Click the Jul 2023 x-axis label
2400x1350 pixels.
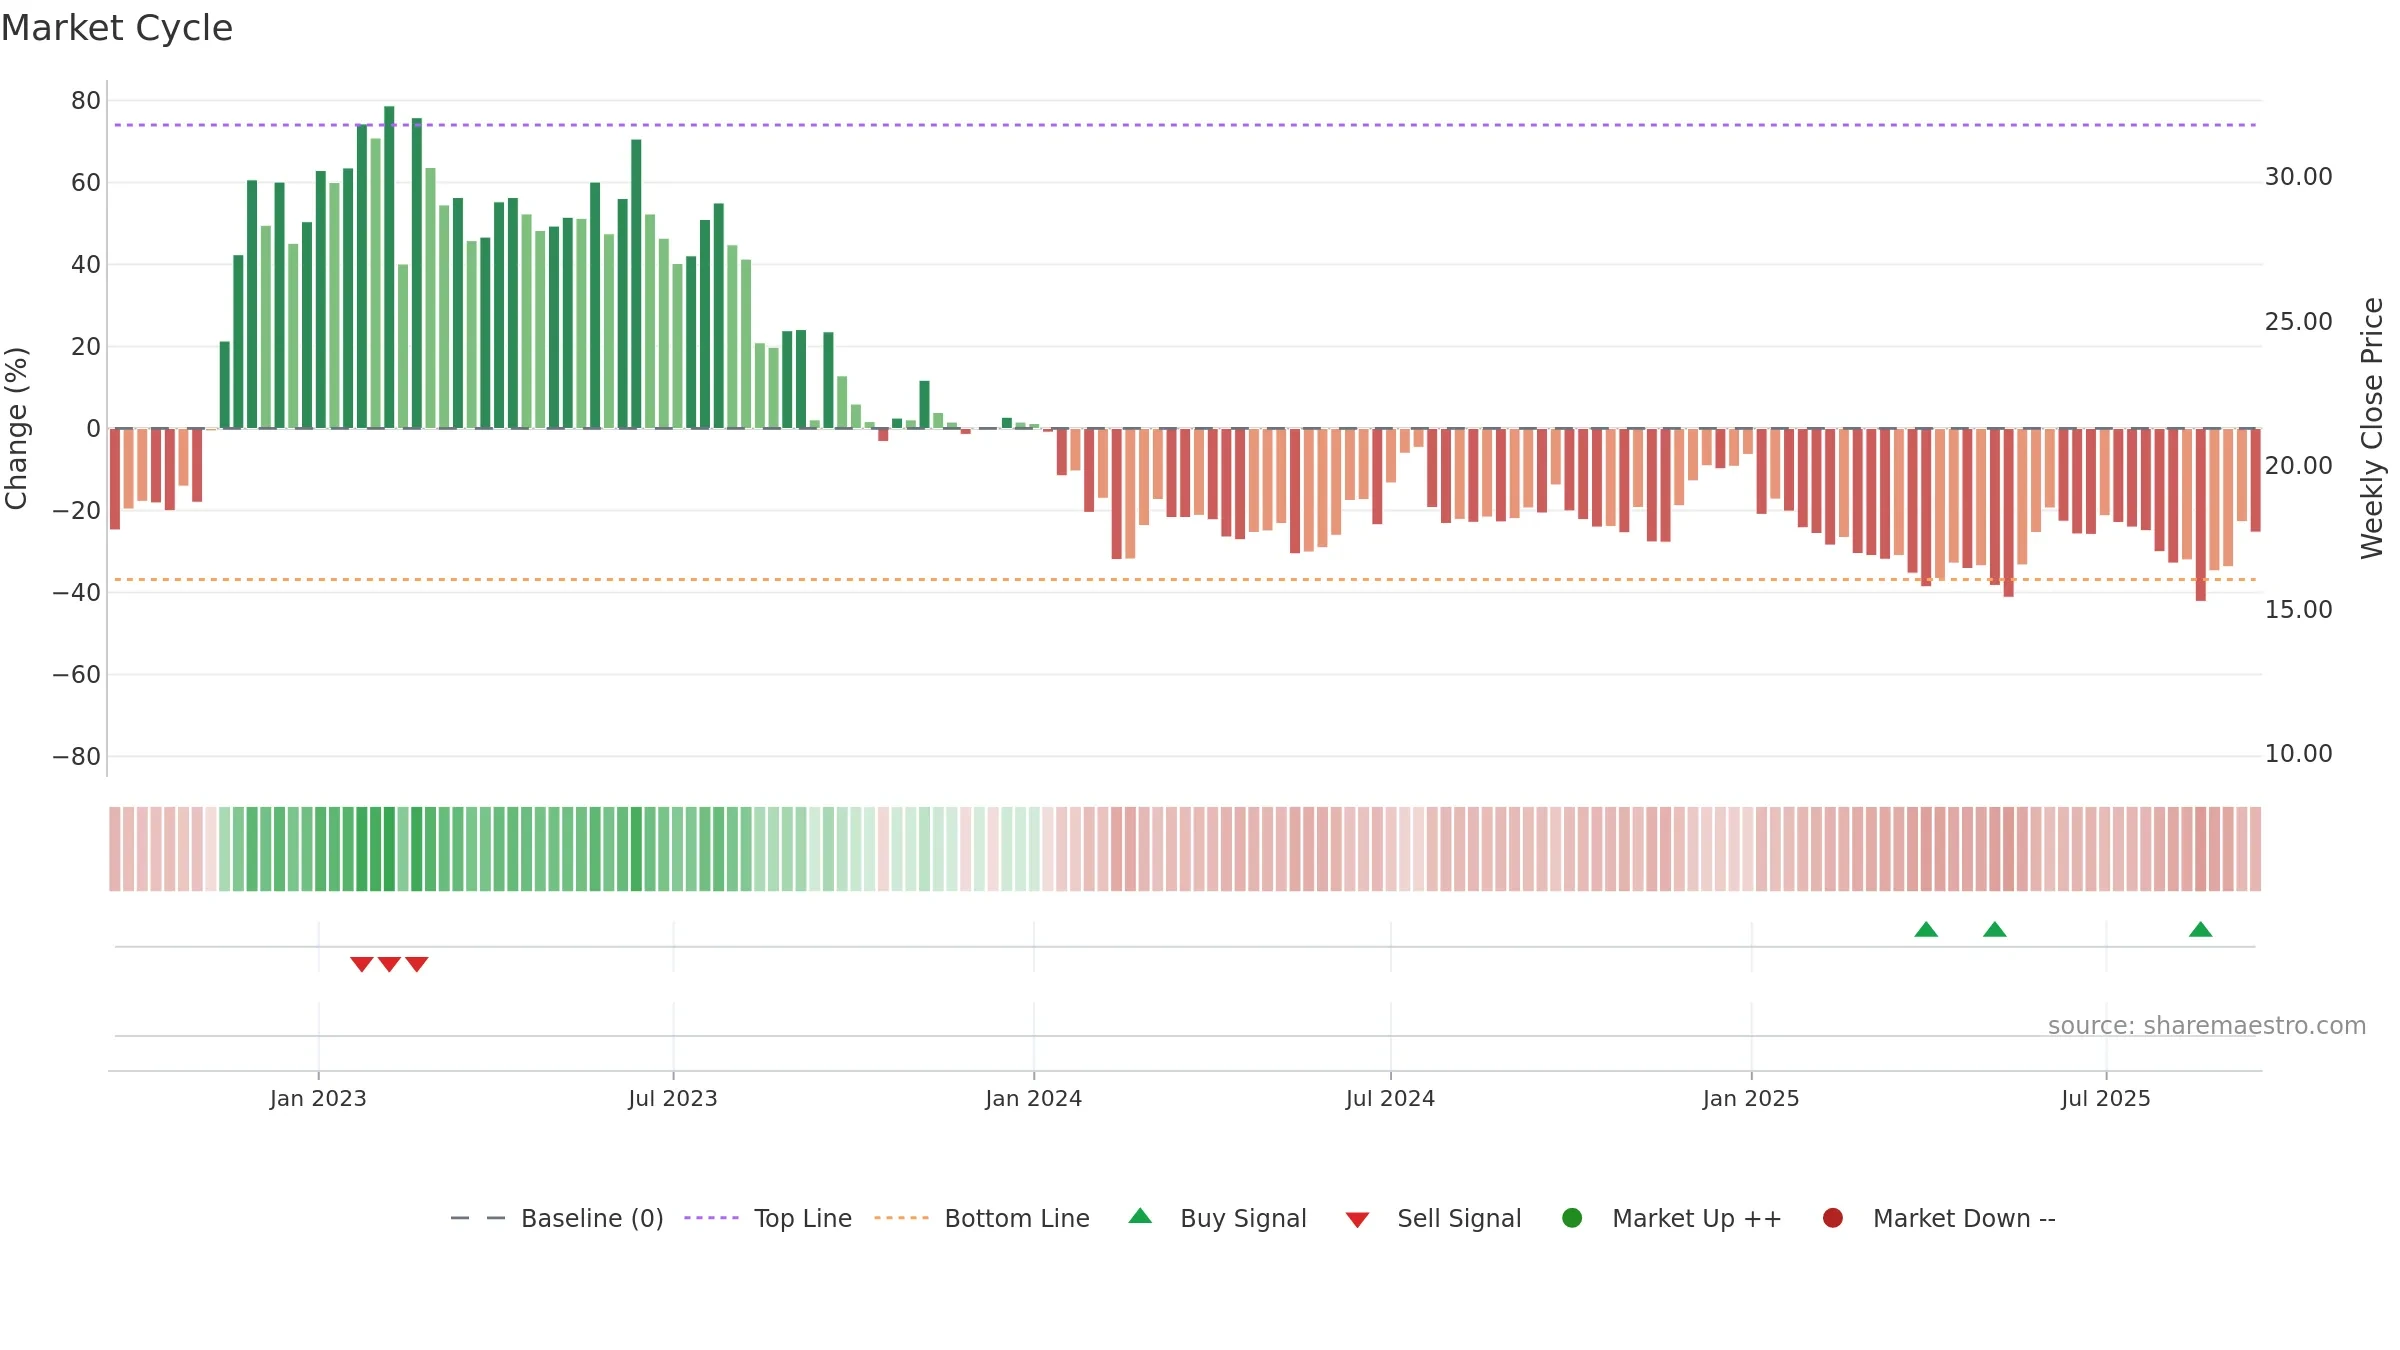(x=673, y=1098)
